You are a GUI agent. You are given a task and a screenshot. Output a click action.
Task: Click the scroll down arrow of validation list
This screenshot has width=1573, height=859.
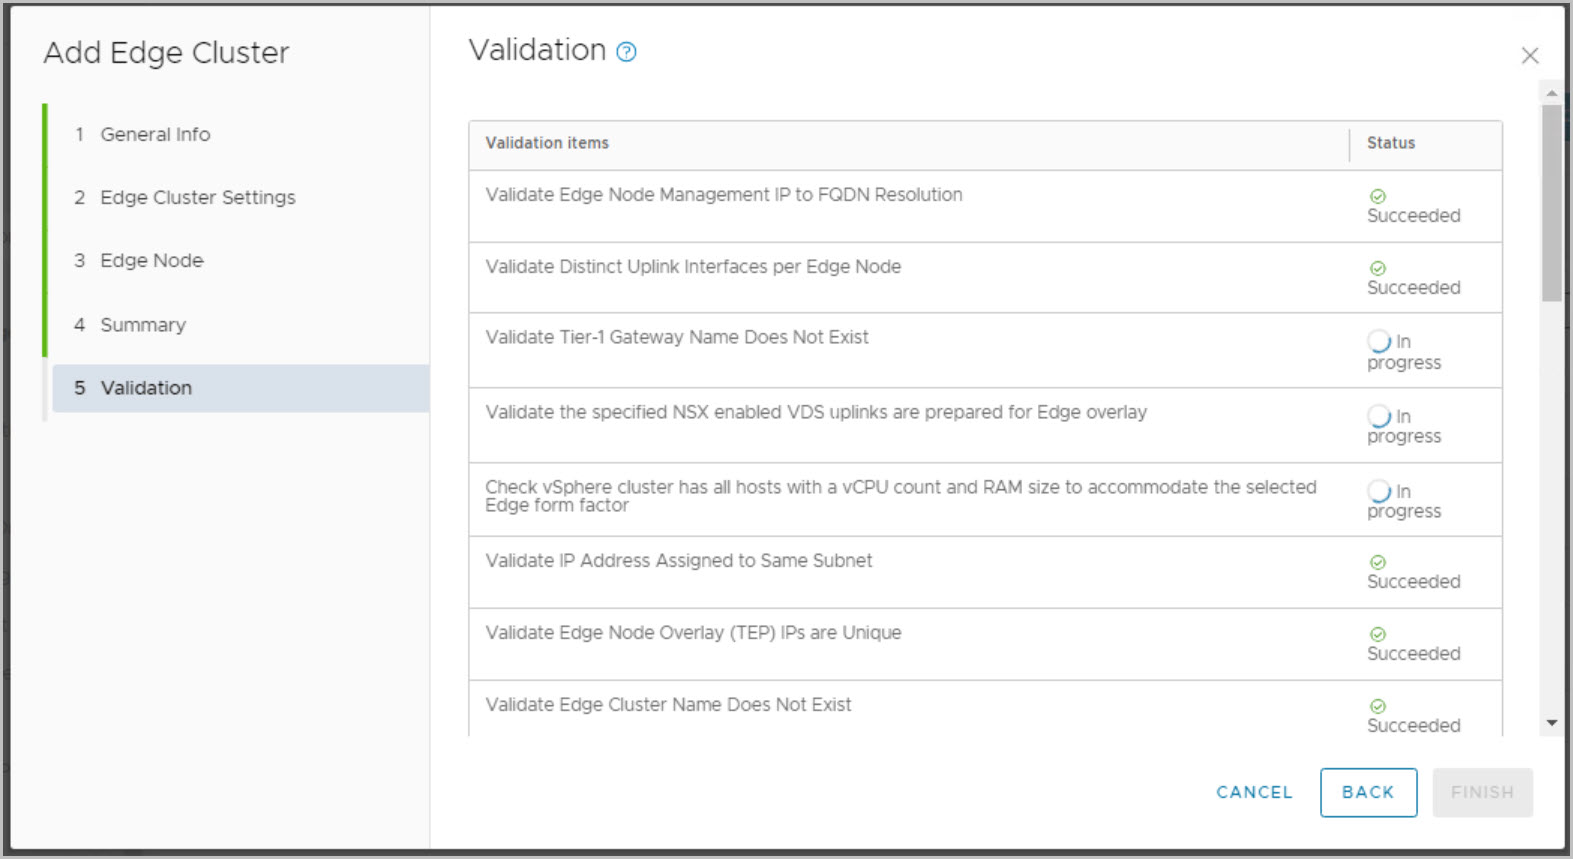[x=1551, y=723]
